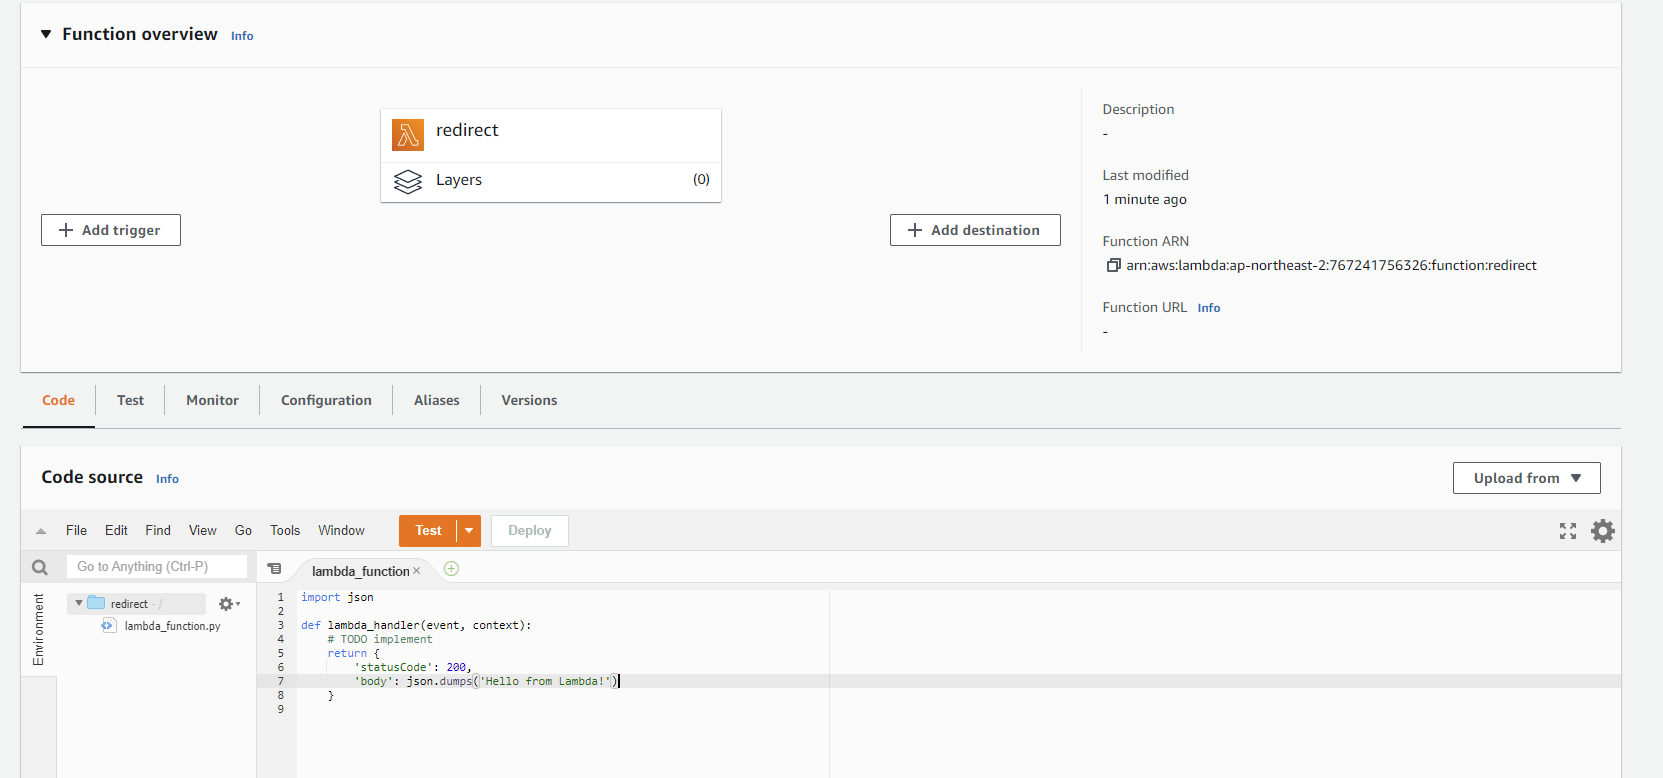
Task: Open lambda_function.py in file tree
Action: pyautogui.click(x=173, y=626)
